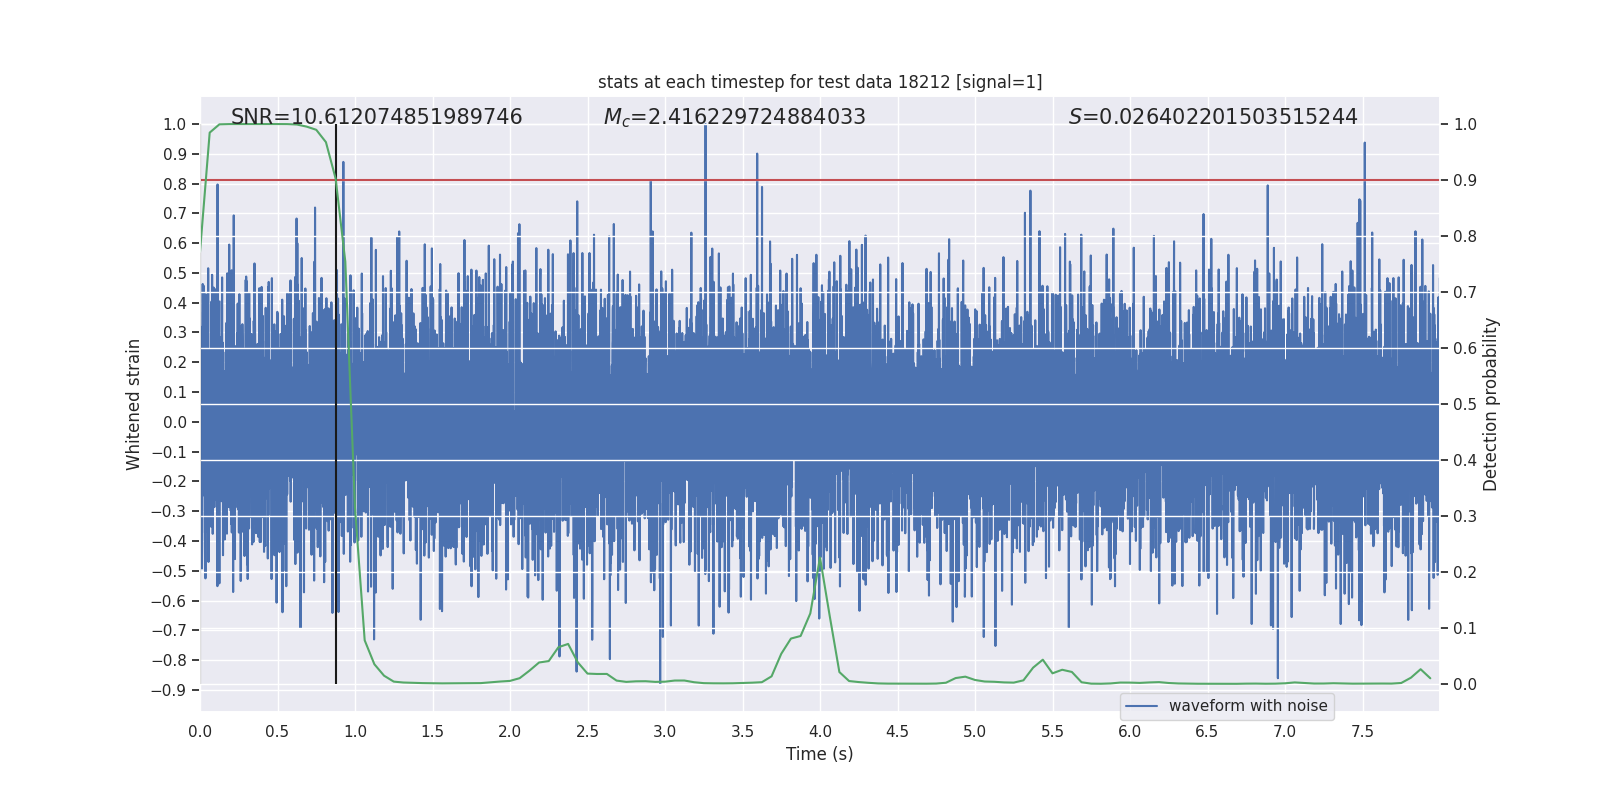
Task: Click the green curve plateau near top left
Action: point(260,124)
